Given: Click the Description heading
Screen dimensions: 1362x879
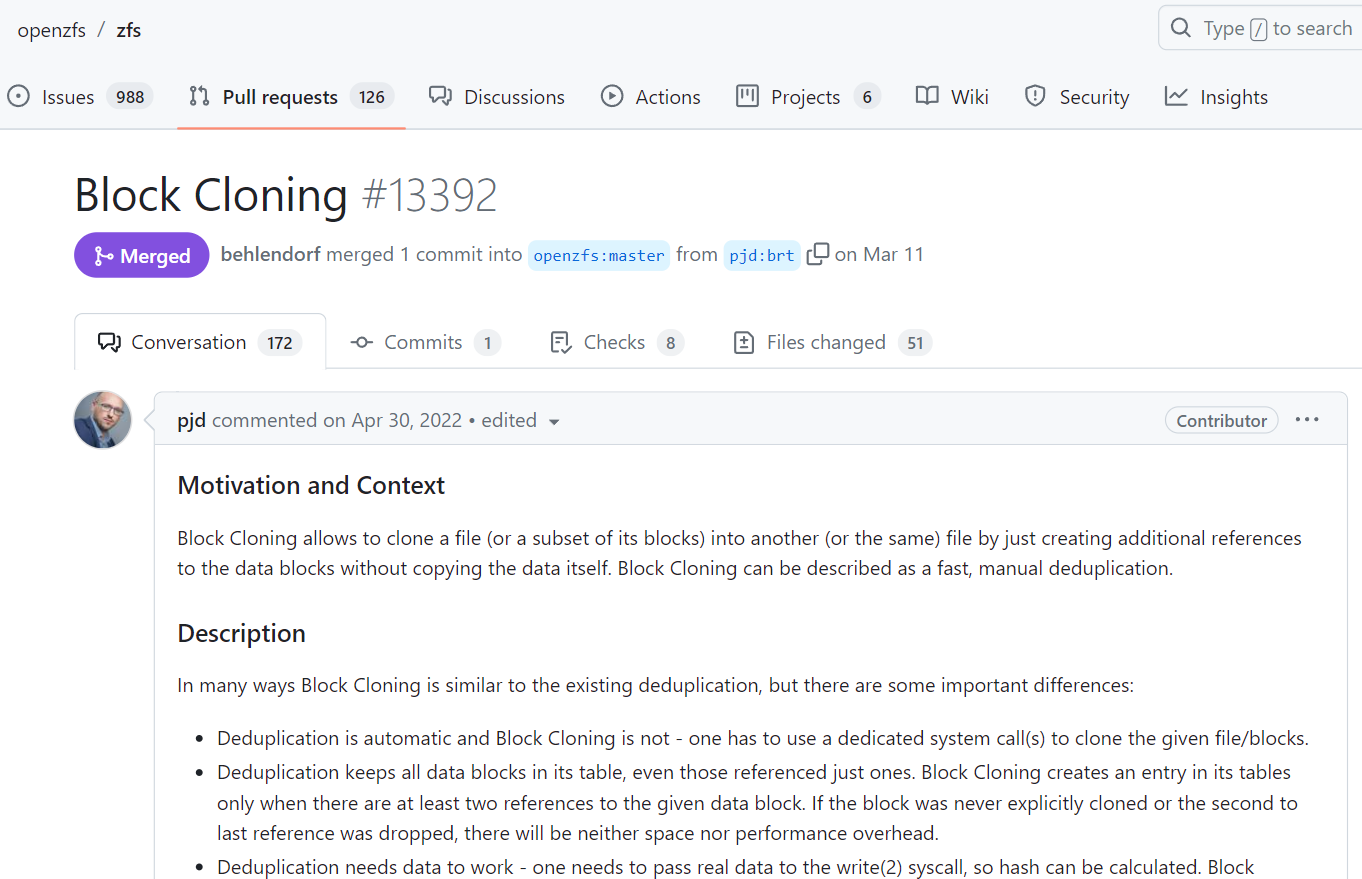Looking at the screenshot, I should 242,634.
